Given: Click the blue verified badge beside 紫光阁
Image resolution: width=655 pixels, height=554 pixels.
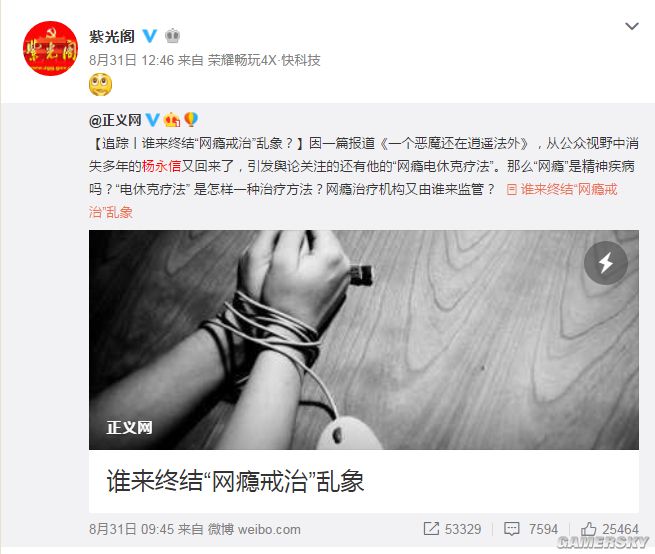Looking at the screenshot, I should (x=150, y=36).
